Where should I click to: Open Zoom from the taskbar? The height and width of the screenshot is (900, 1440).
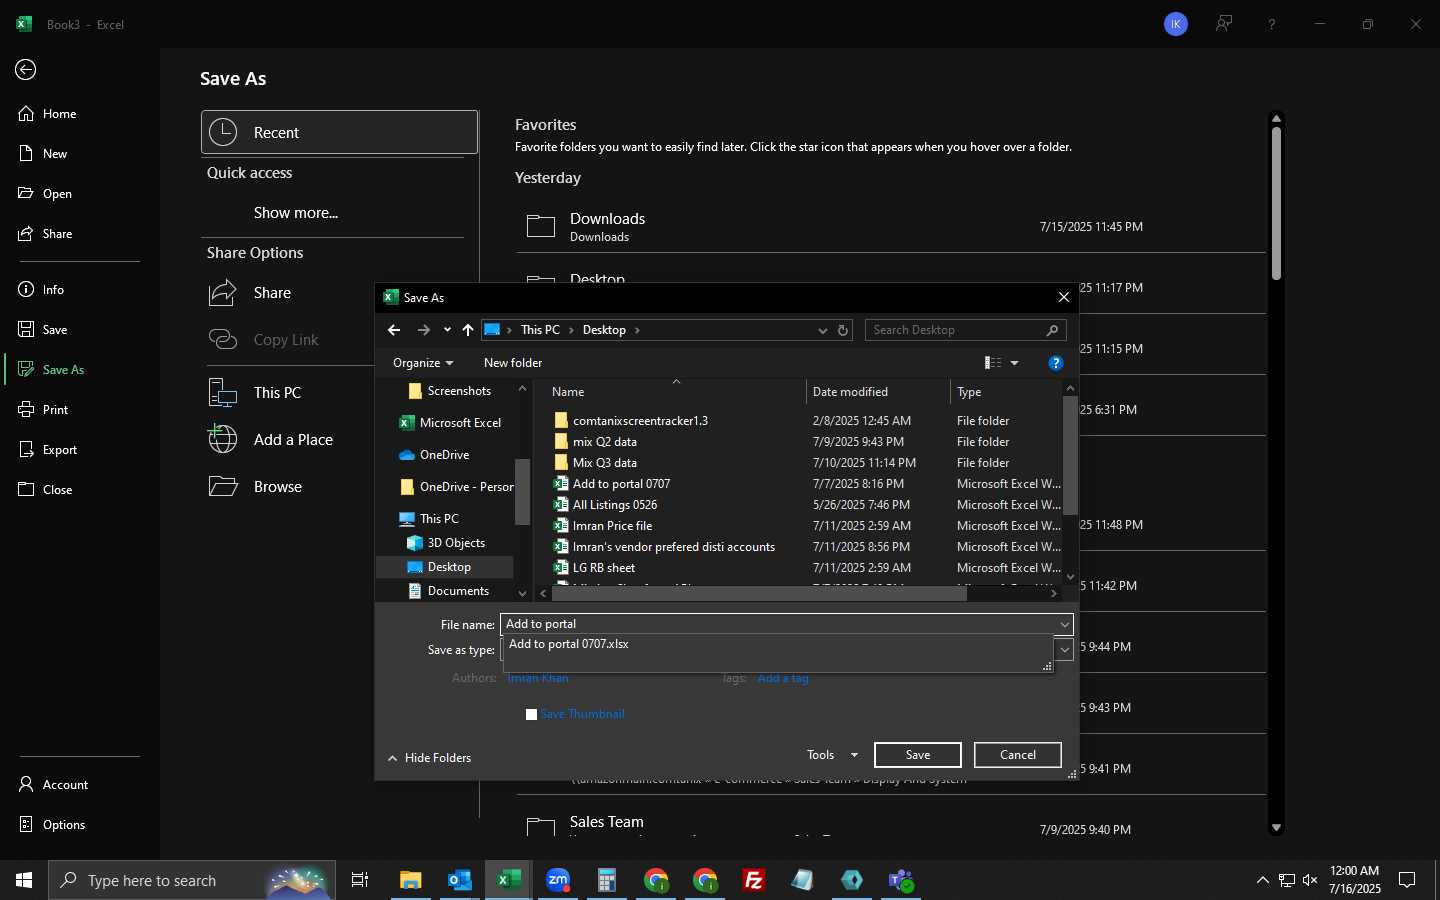coord(558,880)
